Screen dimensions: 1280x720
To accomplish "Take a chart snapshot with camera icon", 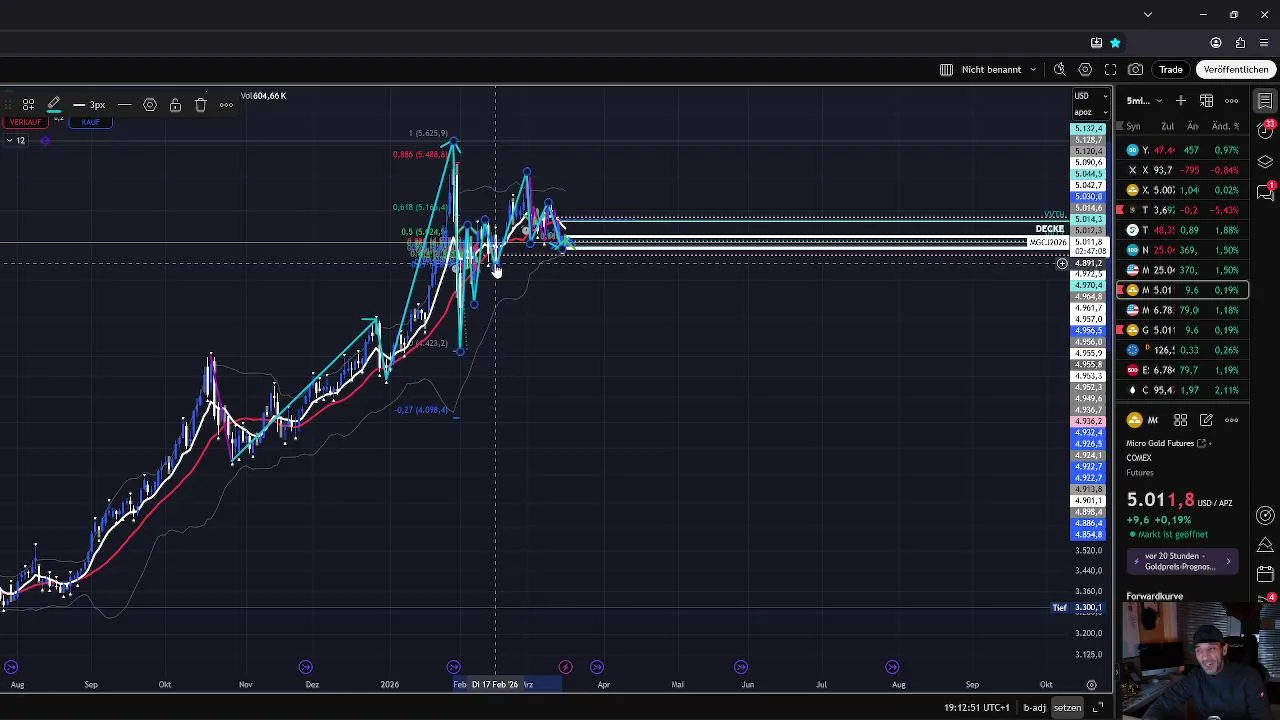I will click(1136, 70).
